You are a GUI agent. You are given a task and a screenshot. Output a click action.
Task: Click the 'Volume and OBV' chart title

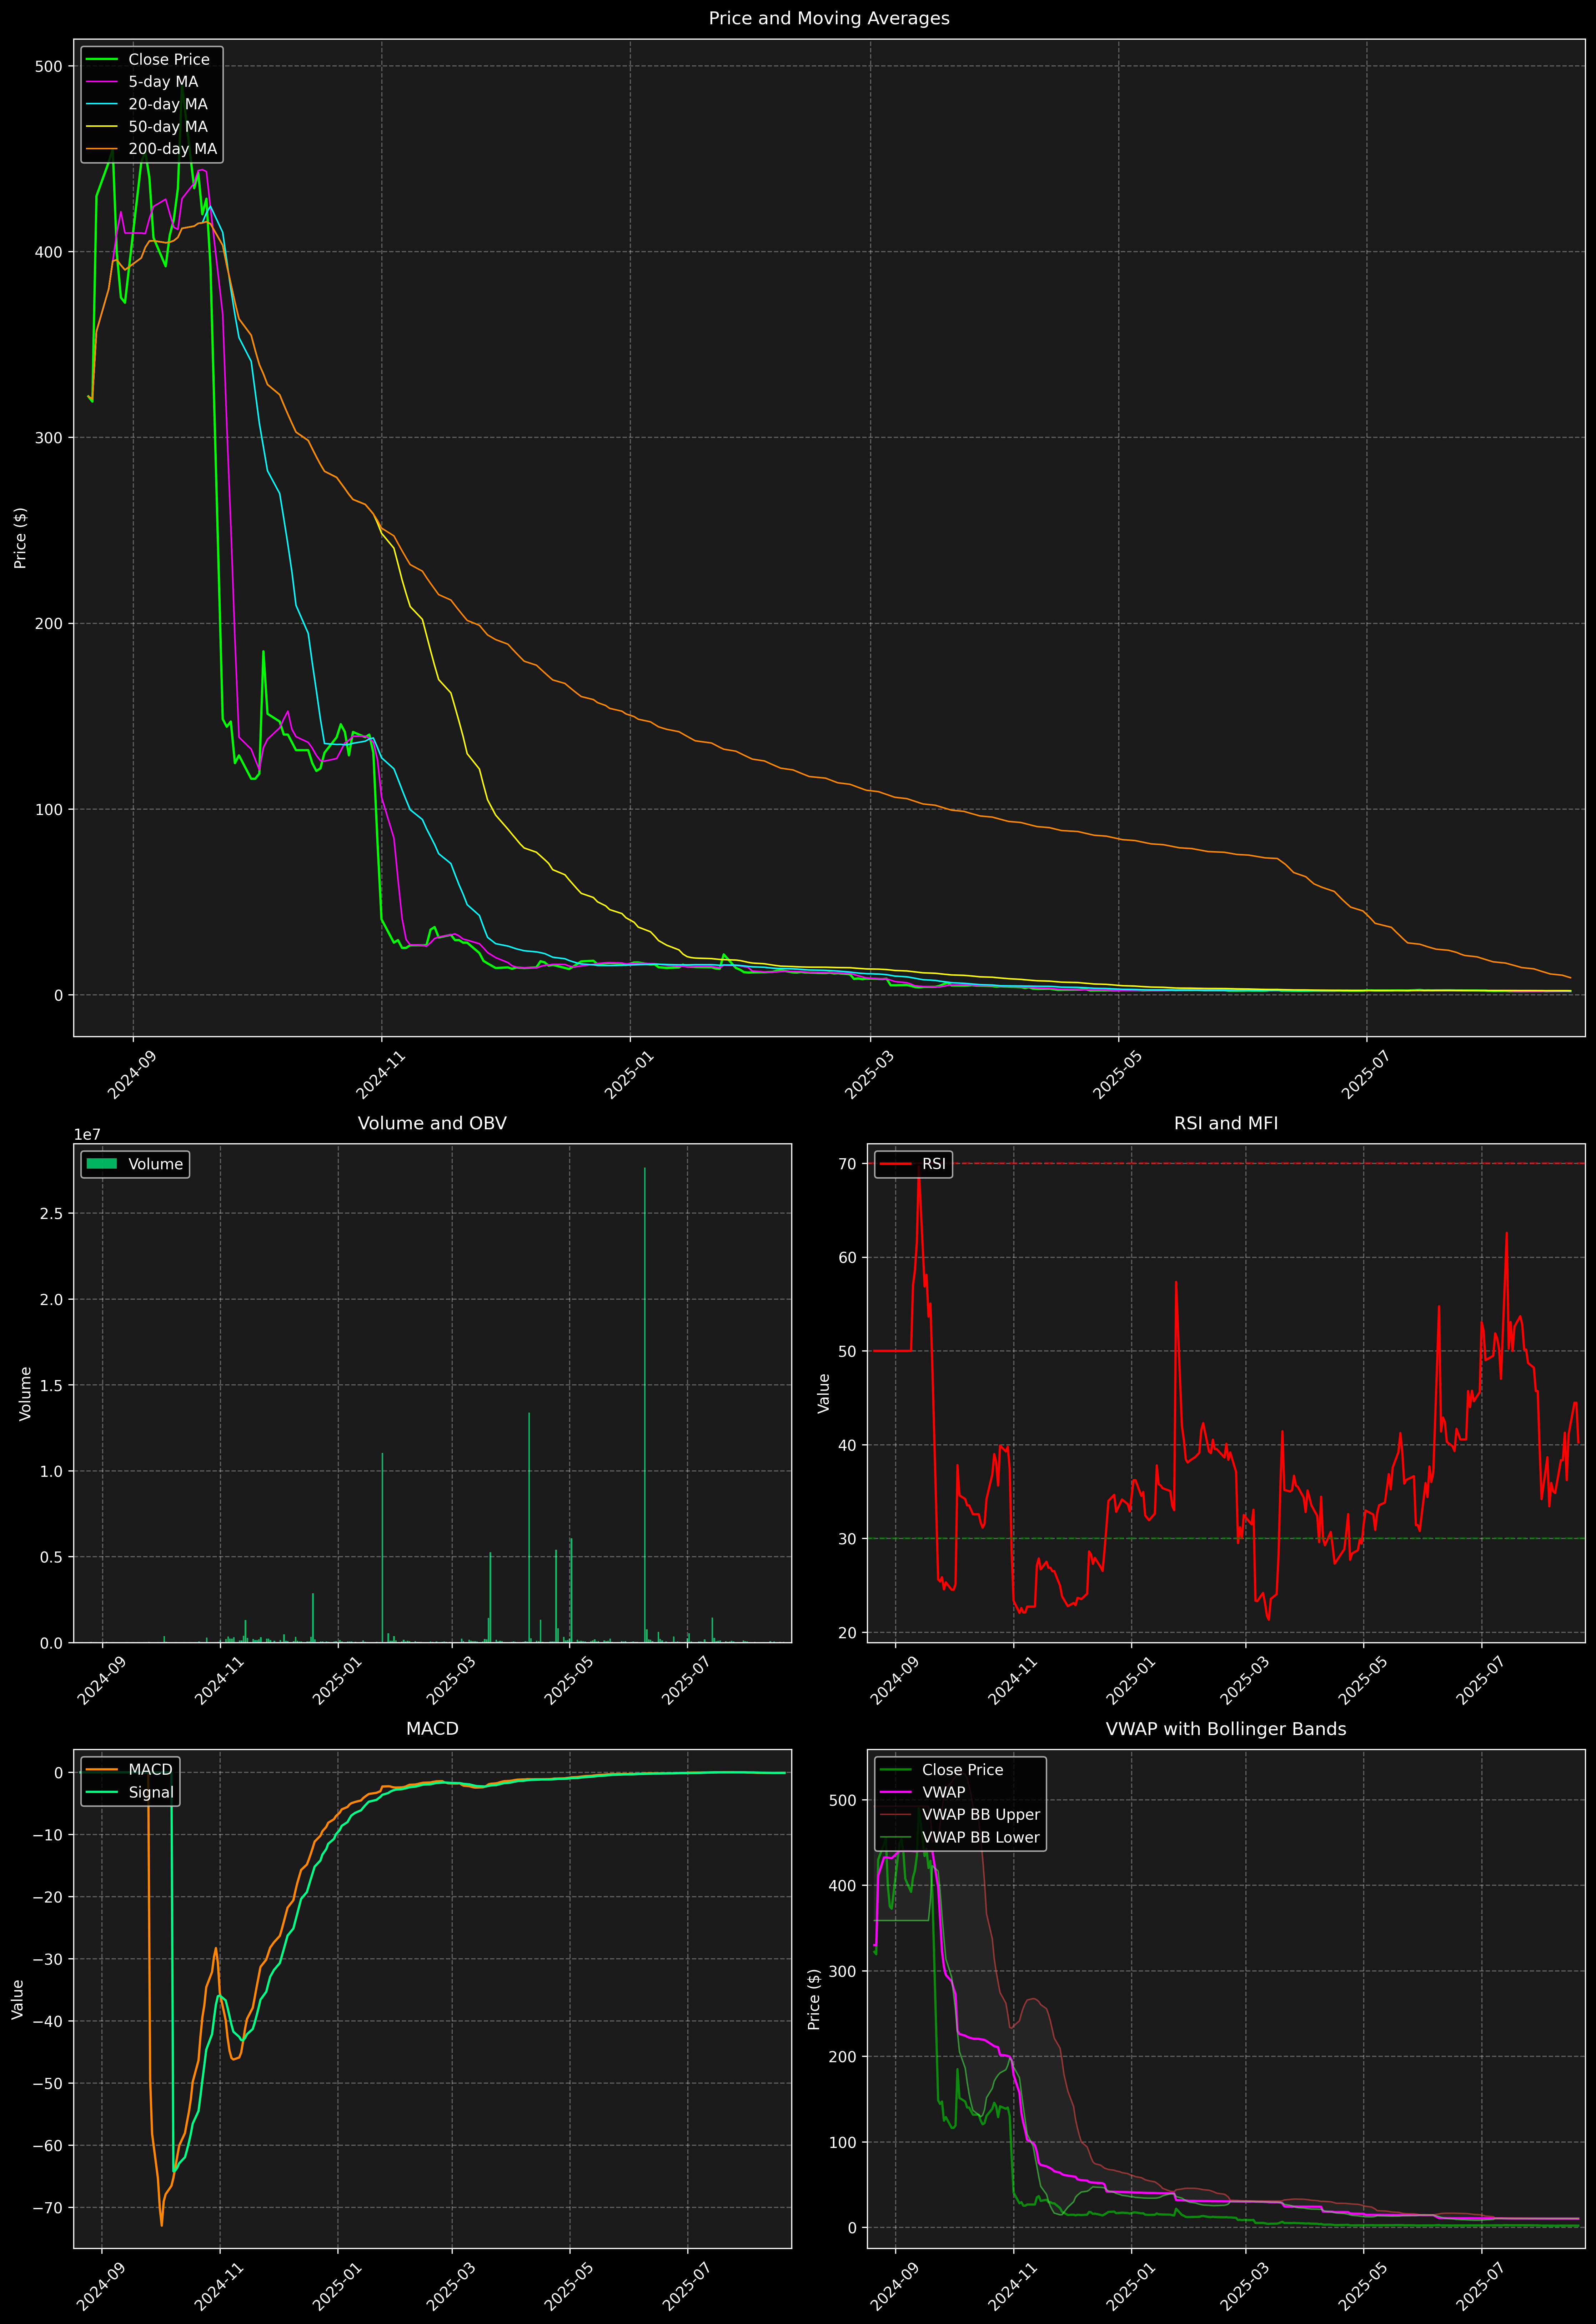432,1123
